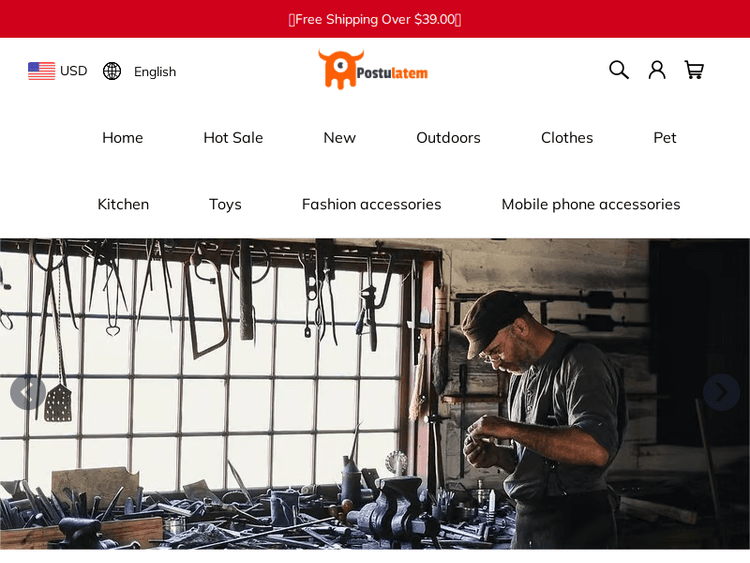This screenshot has height=563, width=750.
Task: Open the Hot Sale menu item
Action: click(233, 138)
